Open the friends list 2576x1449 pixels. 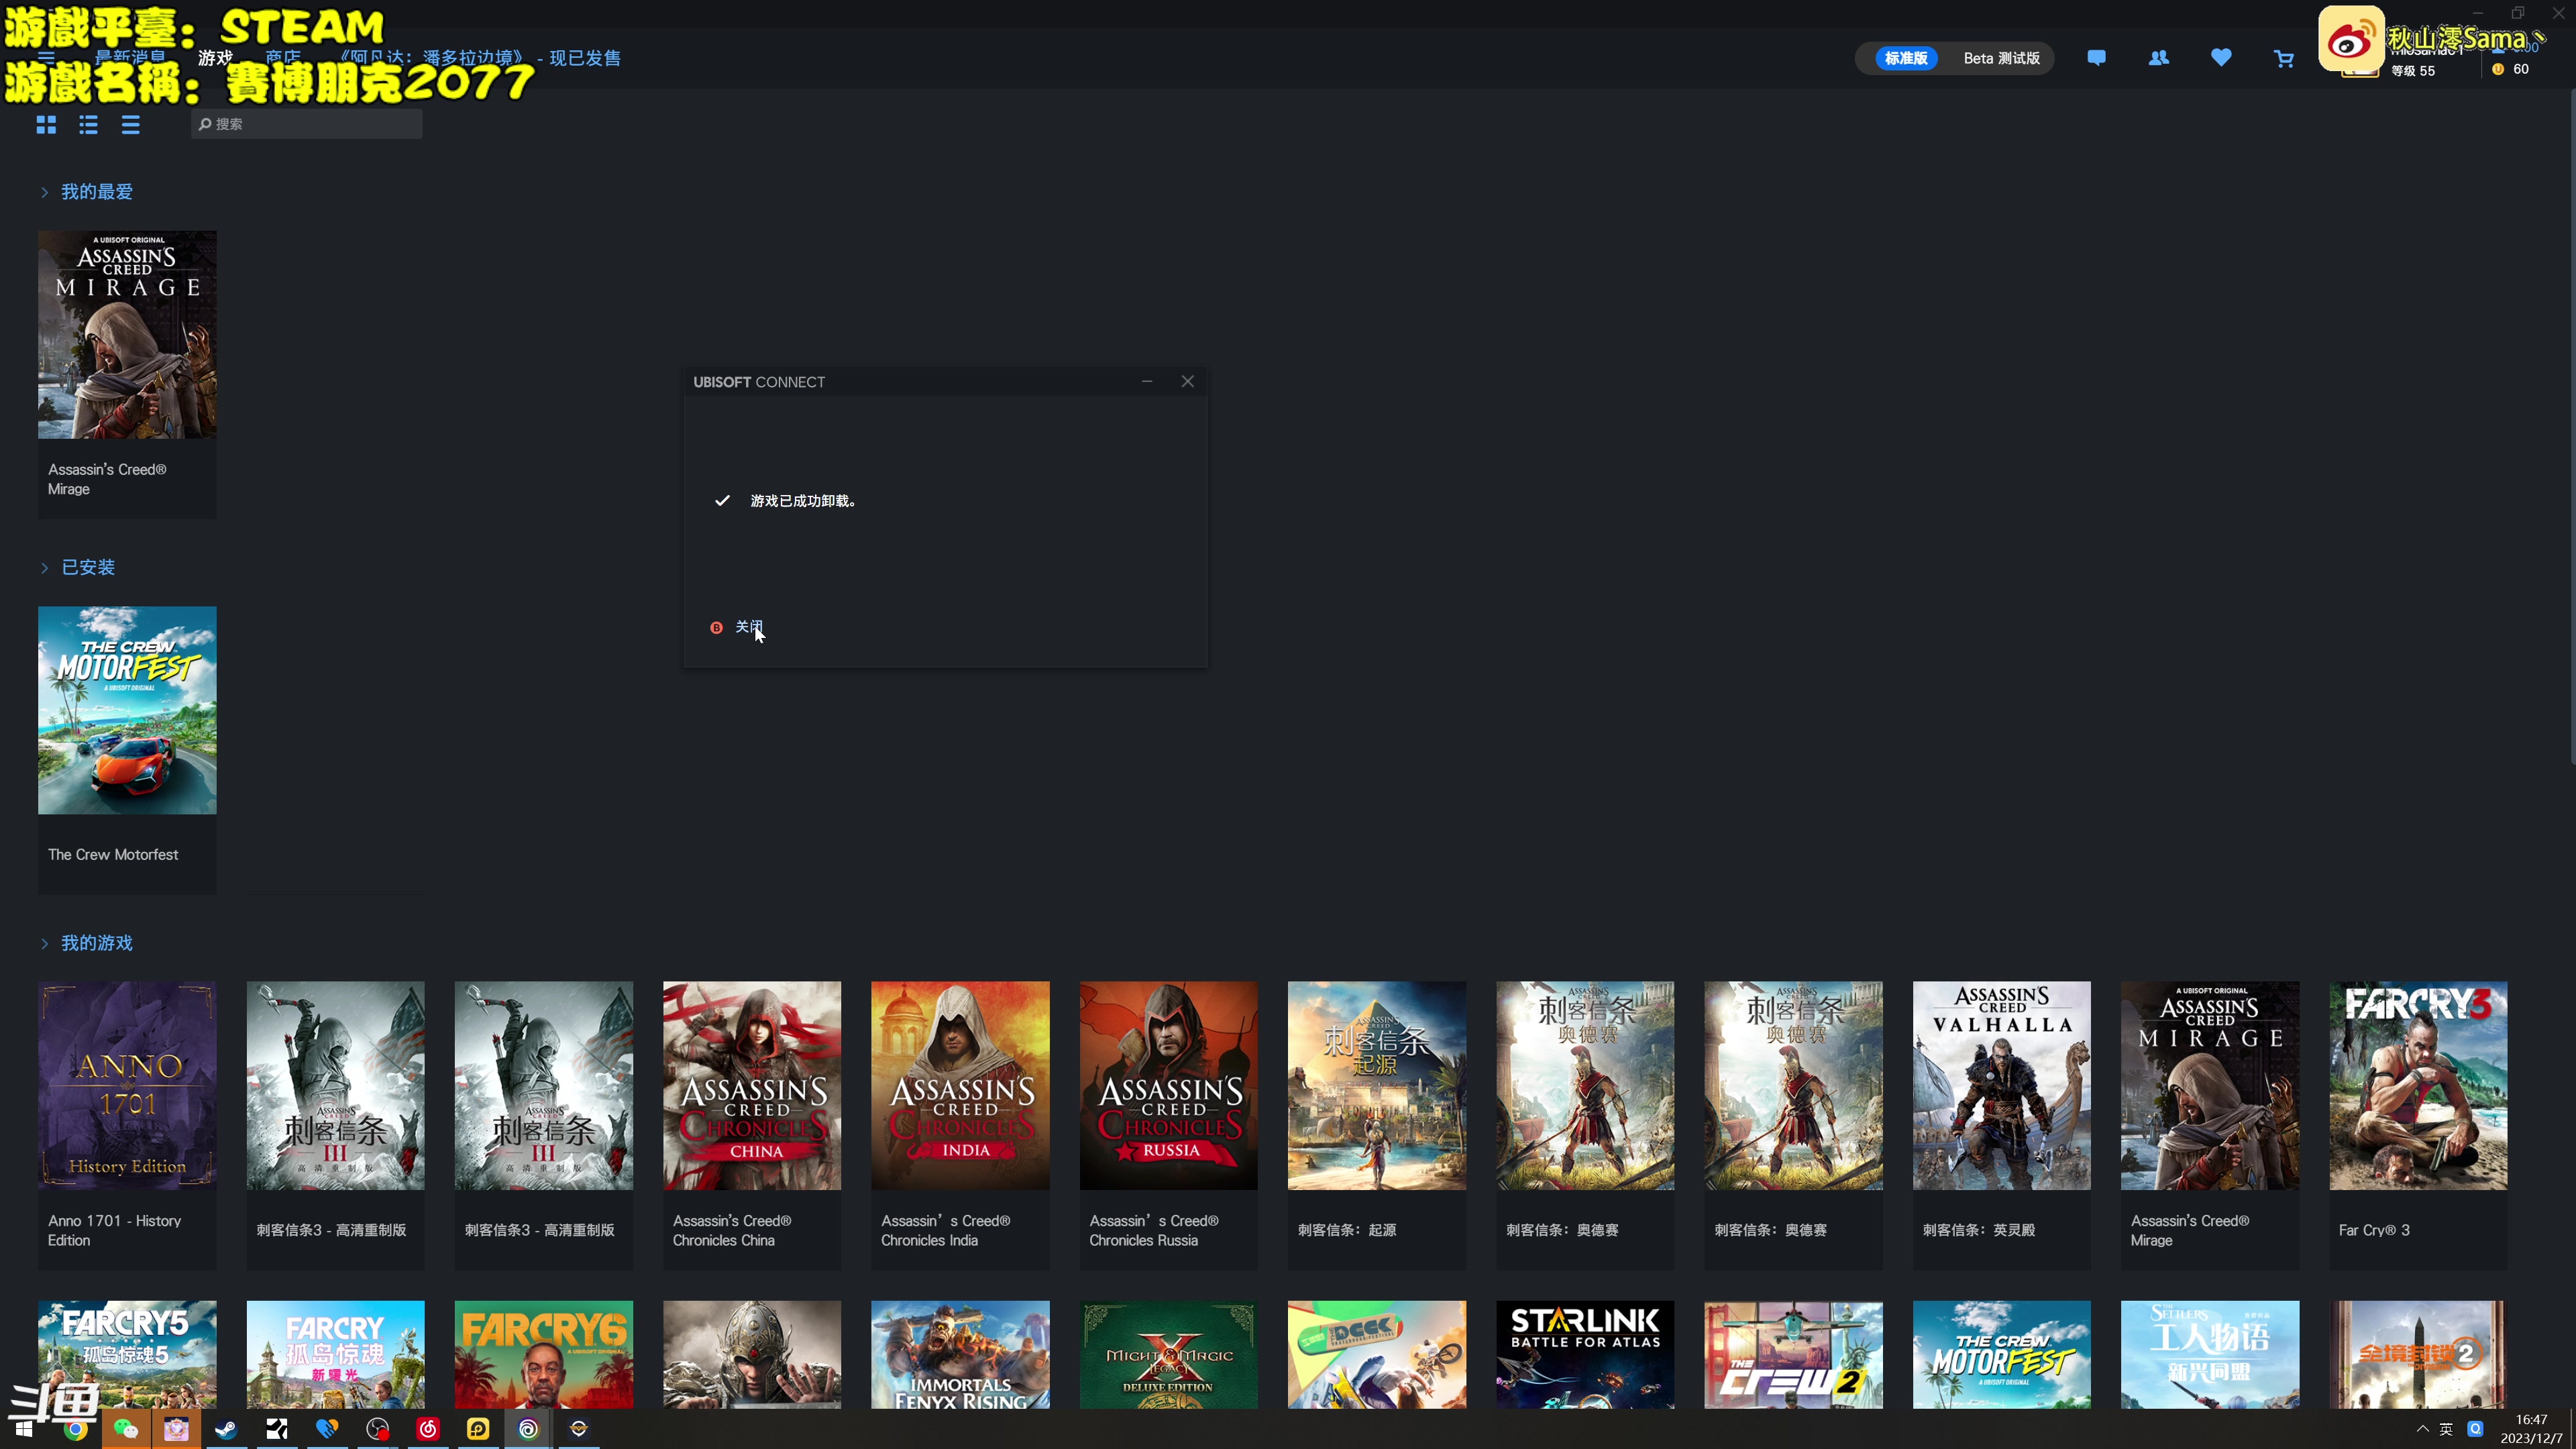pos(2158,58)
